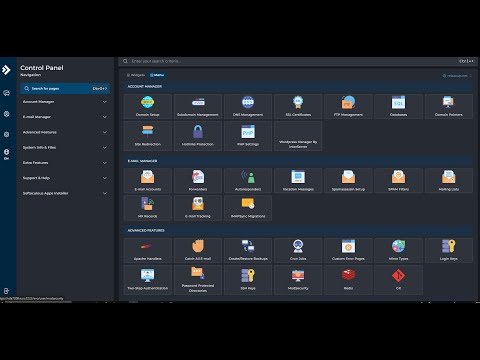Image resolution: width=480 pixels, height=360 pixels.
Task: Open SSH Keys
Action: click(248, 280)
